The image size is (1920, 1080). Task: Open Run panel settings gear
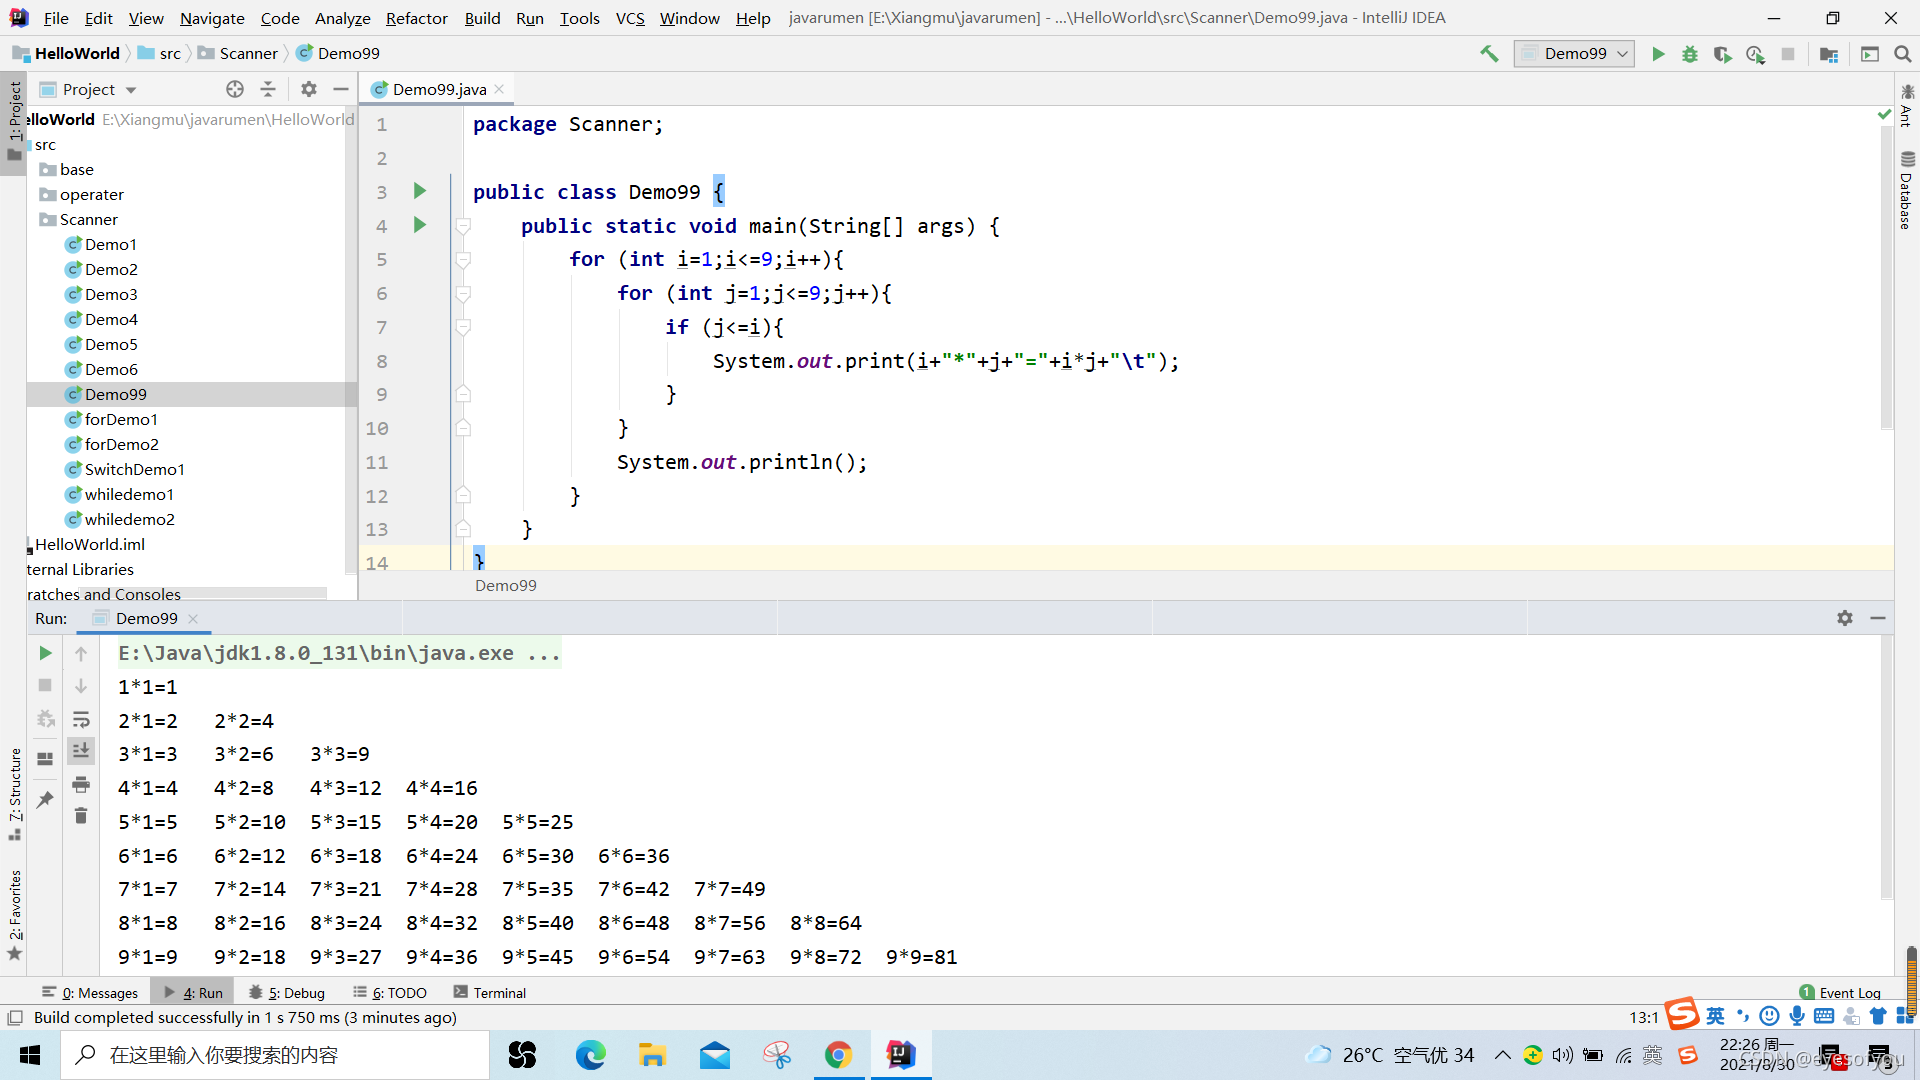point(1845,618)
